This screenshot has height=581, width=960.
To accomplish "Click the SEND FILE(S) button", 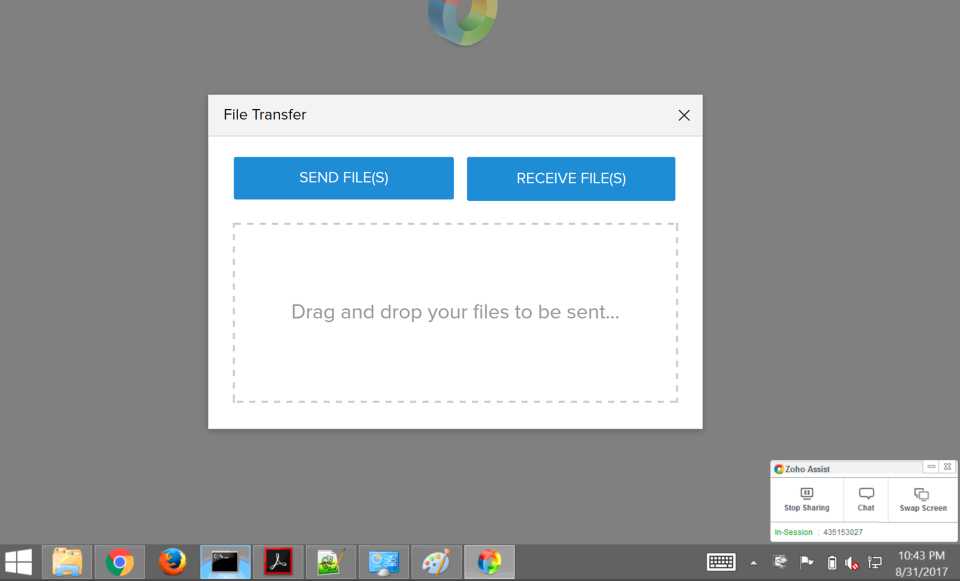I will coord(343,177).
